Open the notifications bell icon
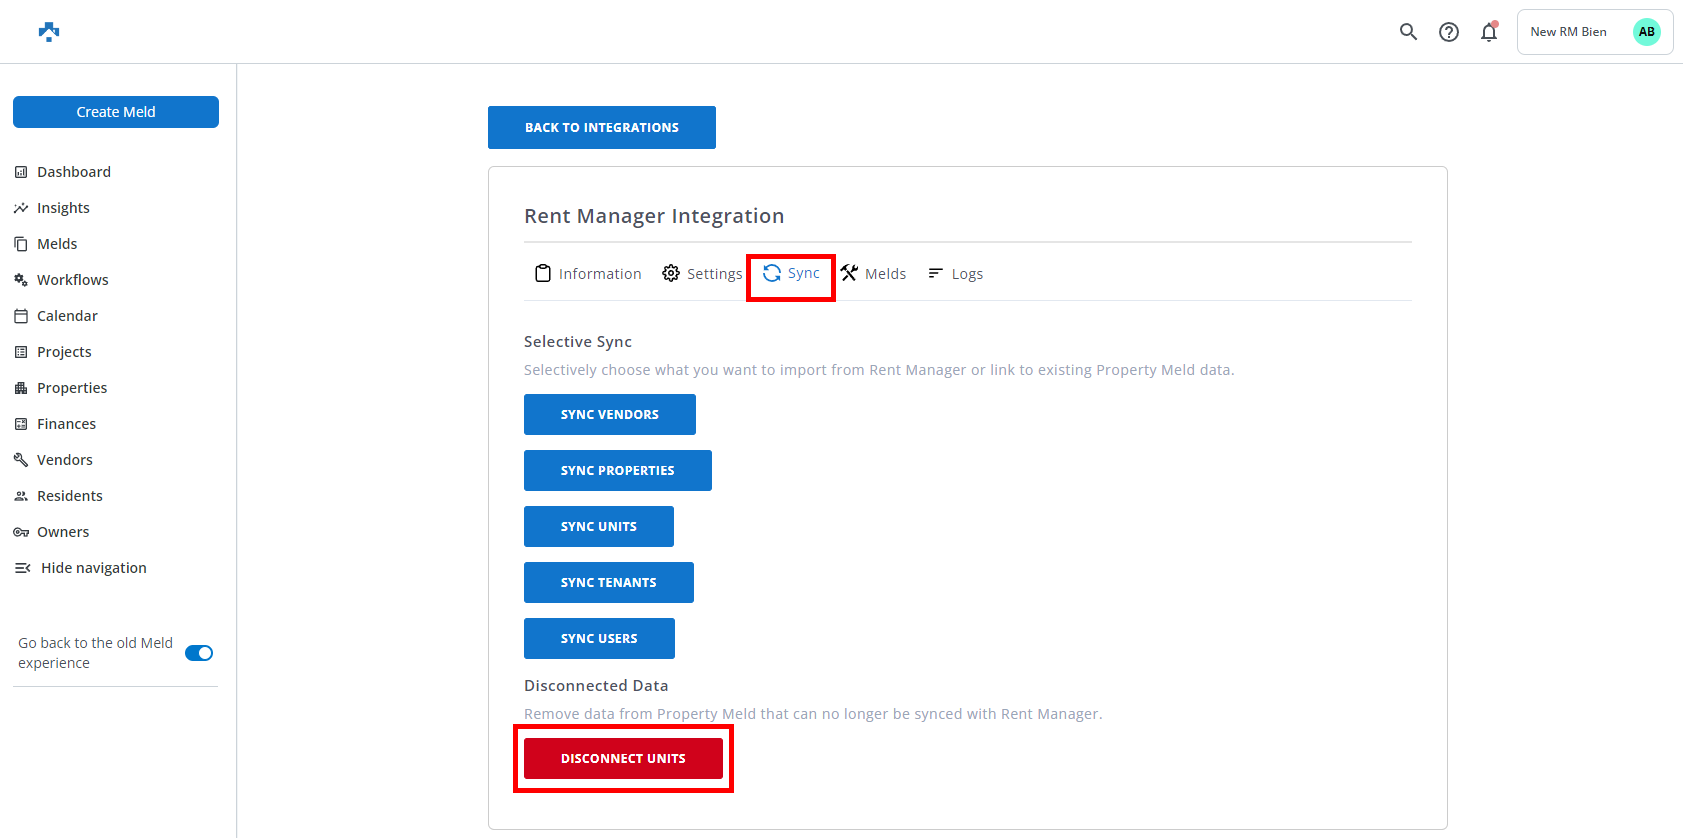Viewport: 1683px width, 838px height. pos(1489,32)
